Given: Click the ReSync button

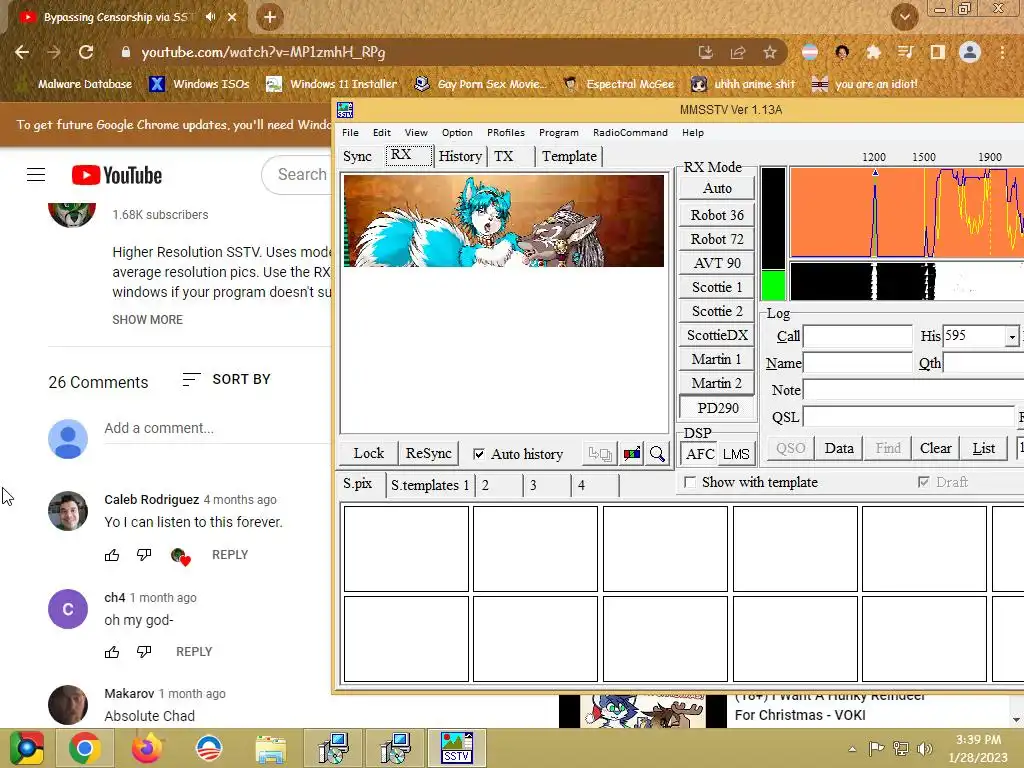Looking at the screenshot, I should pos(428,453).
